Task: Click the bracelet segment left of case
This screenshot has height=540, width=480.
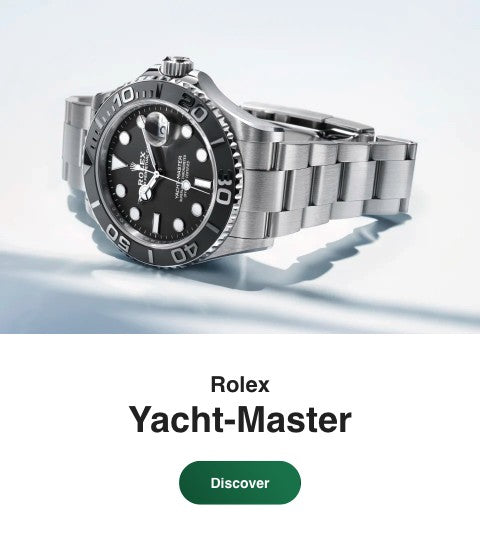Action: 77,143
